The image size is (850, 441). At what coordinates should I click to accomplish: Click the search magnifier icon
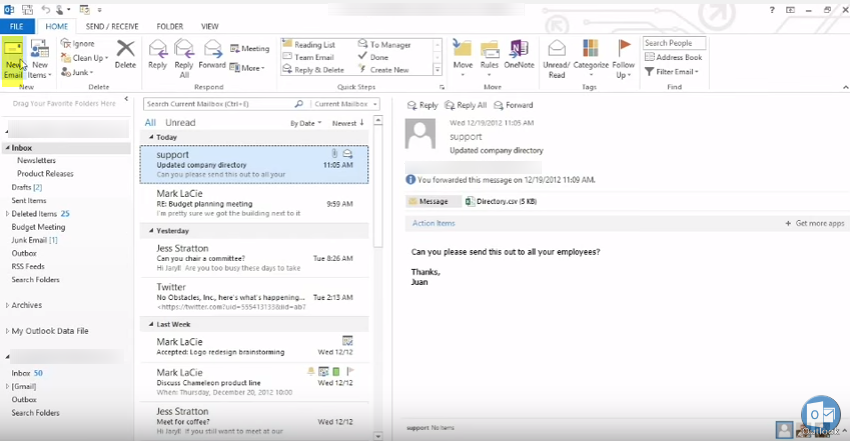point(299,103)
